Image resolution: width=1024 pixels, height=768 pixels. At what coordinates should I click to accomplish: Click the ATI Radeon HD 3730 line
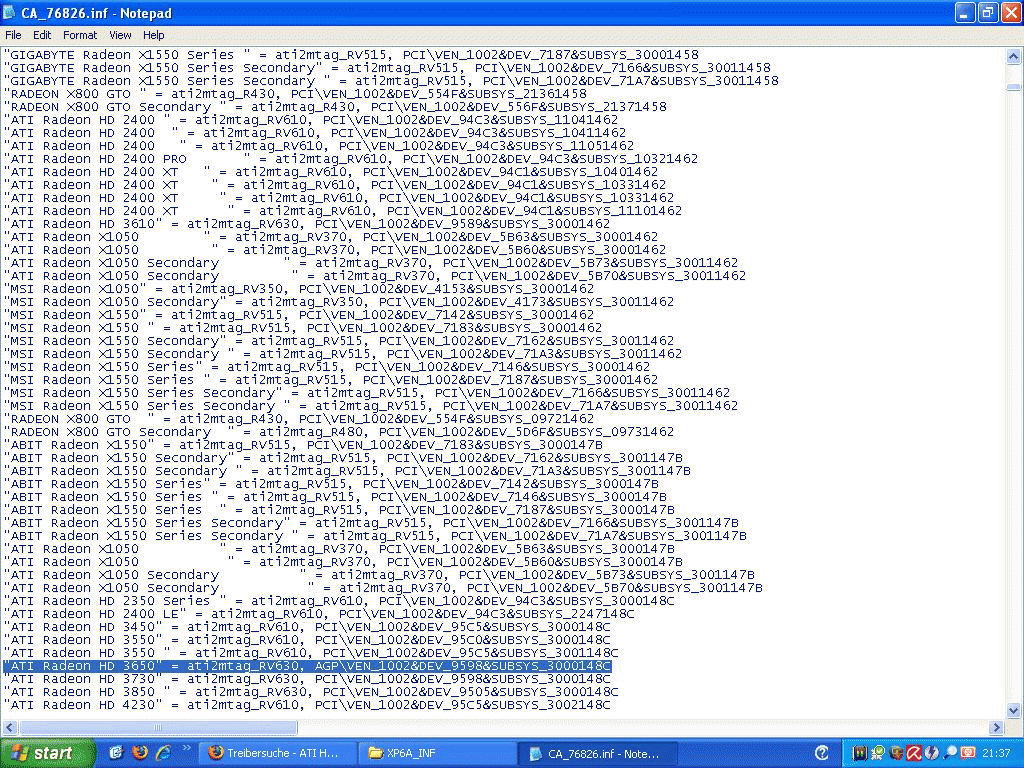pos(308,679)
